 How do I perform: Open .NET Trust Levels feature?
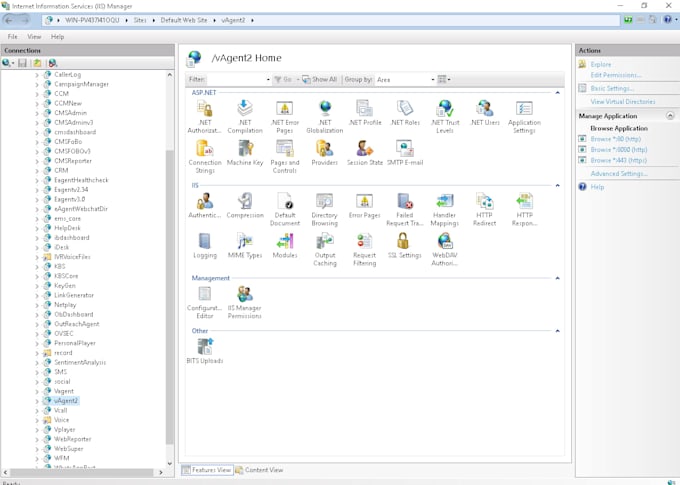(x=445, y=116)
